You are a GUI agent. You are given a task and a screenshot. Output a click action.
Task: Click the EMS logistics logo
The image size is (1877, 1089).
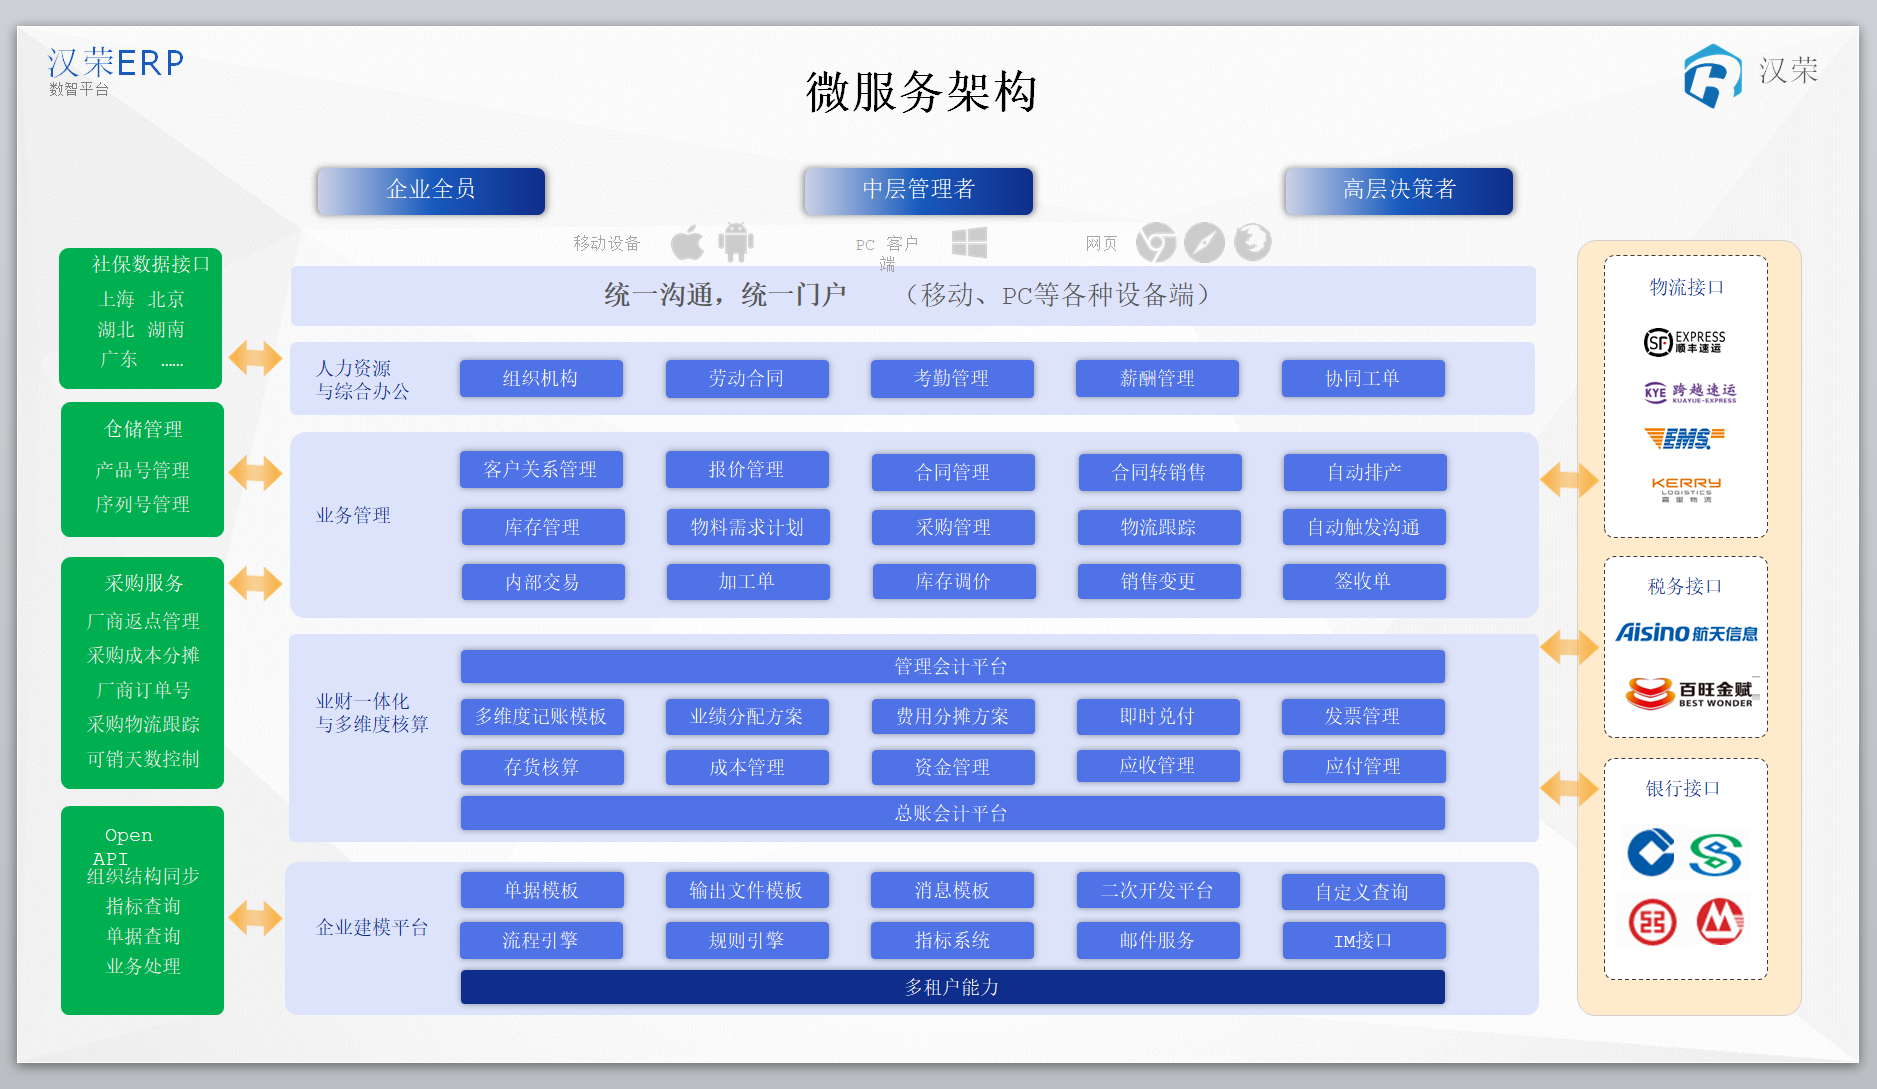coord(1685,438)
